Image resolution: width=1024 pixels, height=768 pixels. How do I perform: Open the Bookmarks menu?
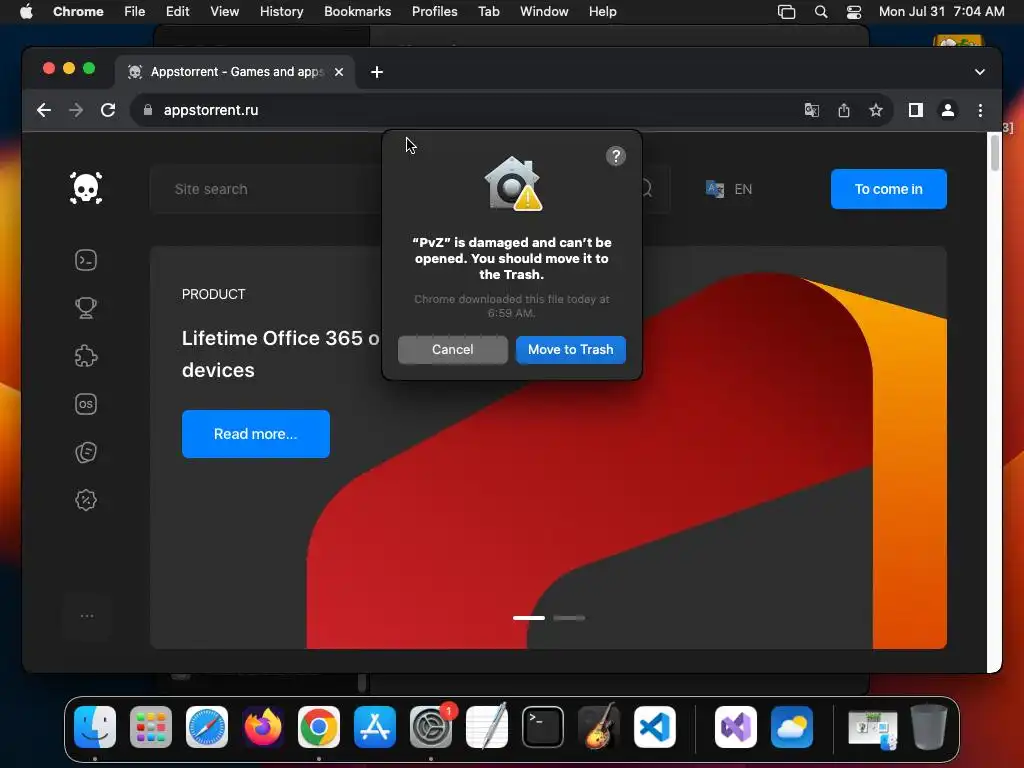357,11
